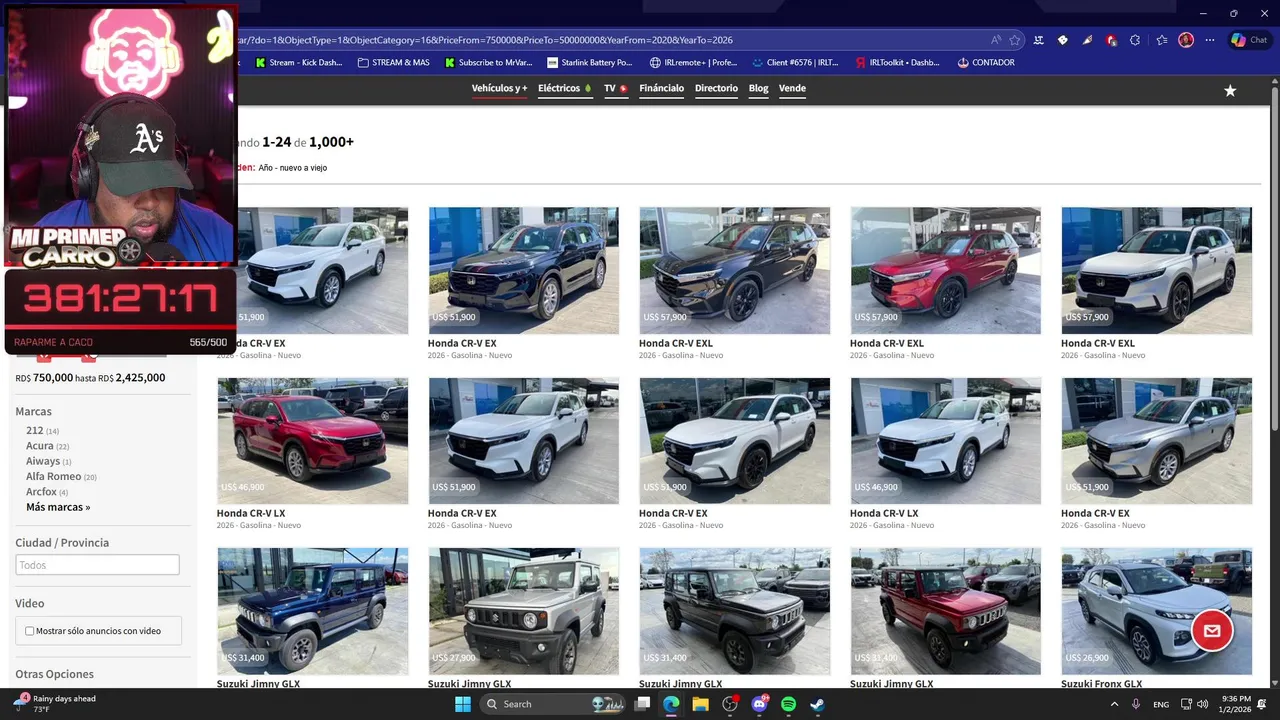Open the red extension icon with badge
1280x720 pixels.
[x=1111, y=40]
